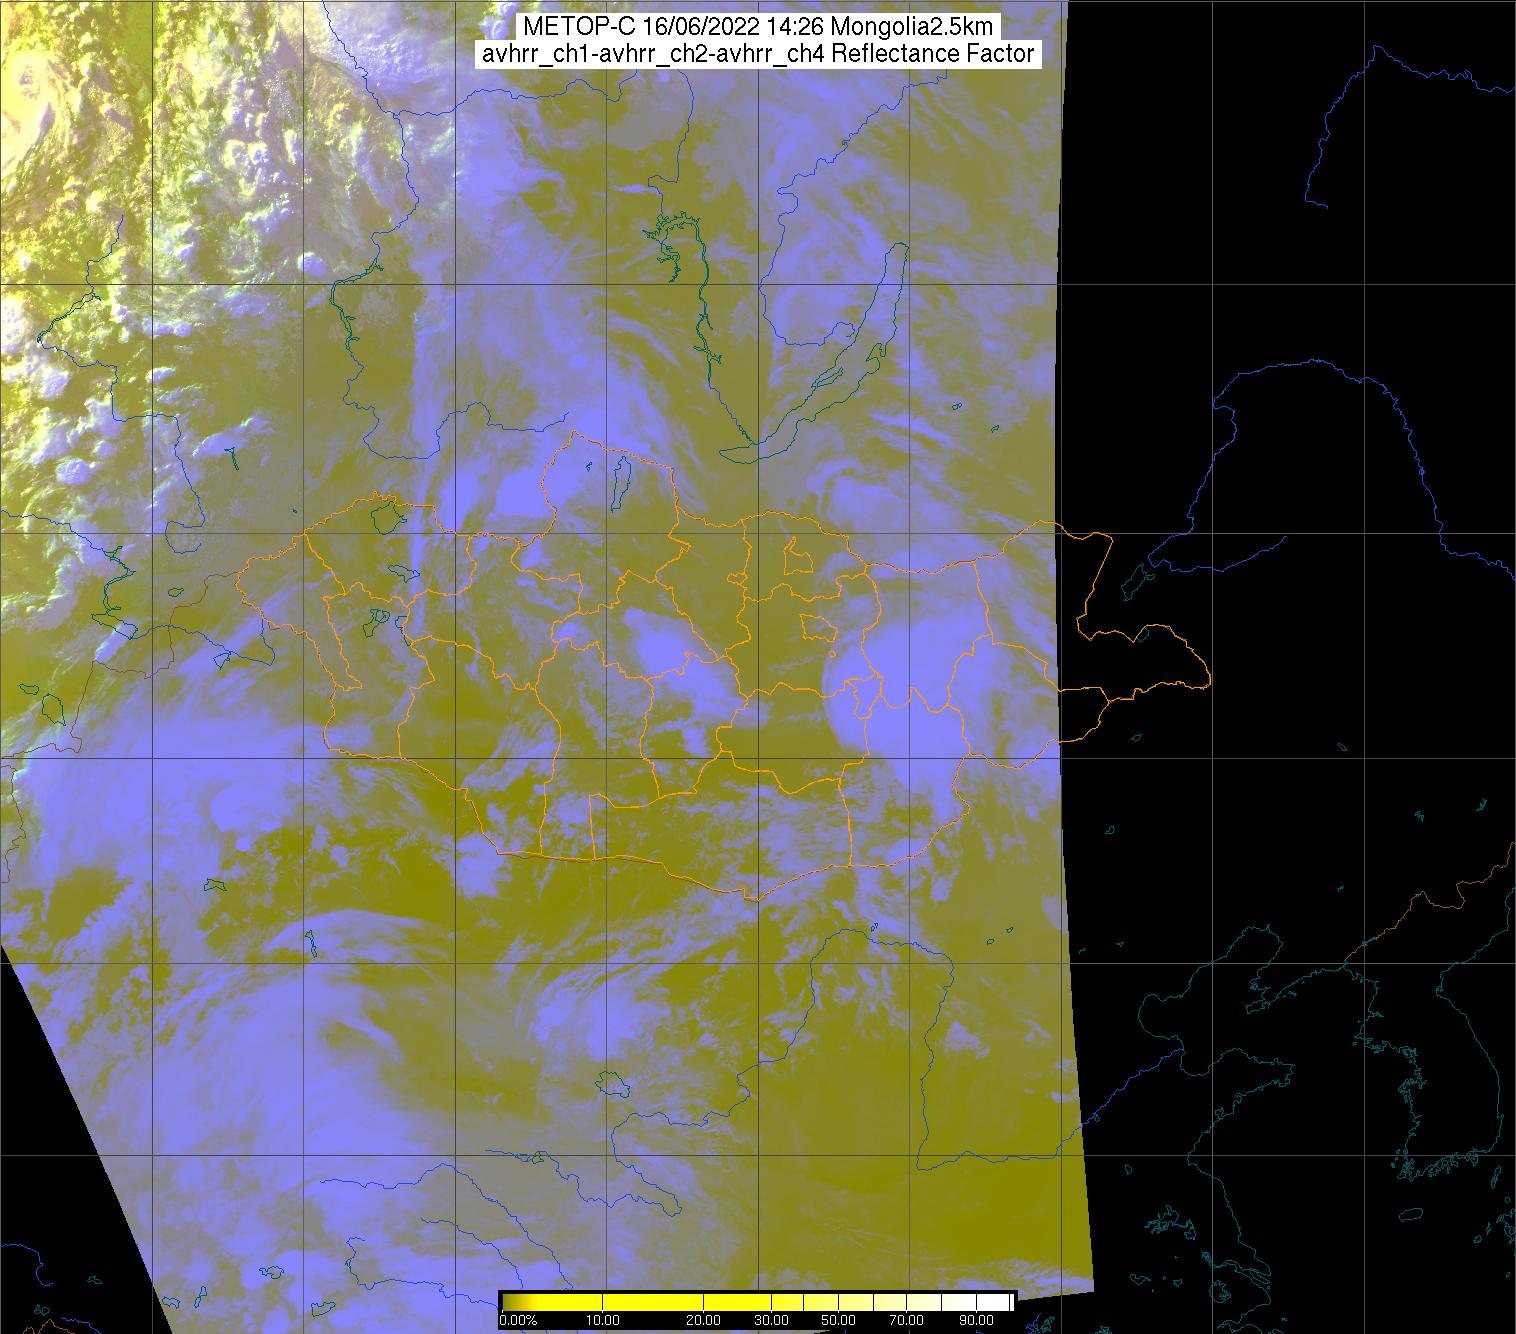Click the METOP-C 16/06/2022 title text

tap(756, 27)
